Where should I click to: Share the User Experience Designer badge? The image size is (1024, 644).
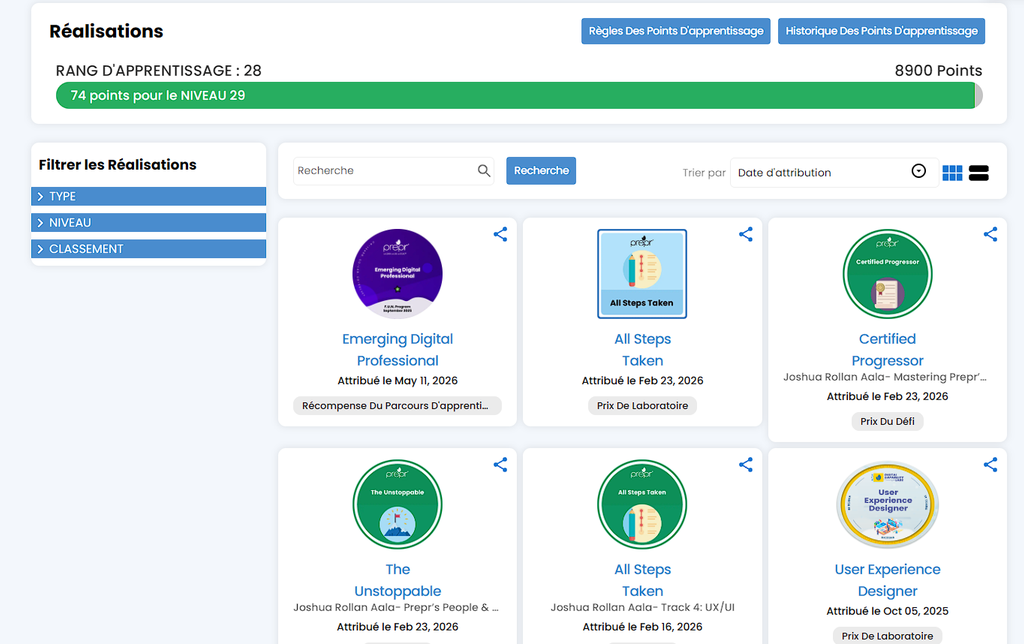991,465
